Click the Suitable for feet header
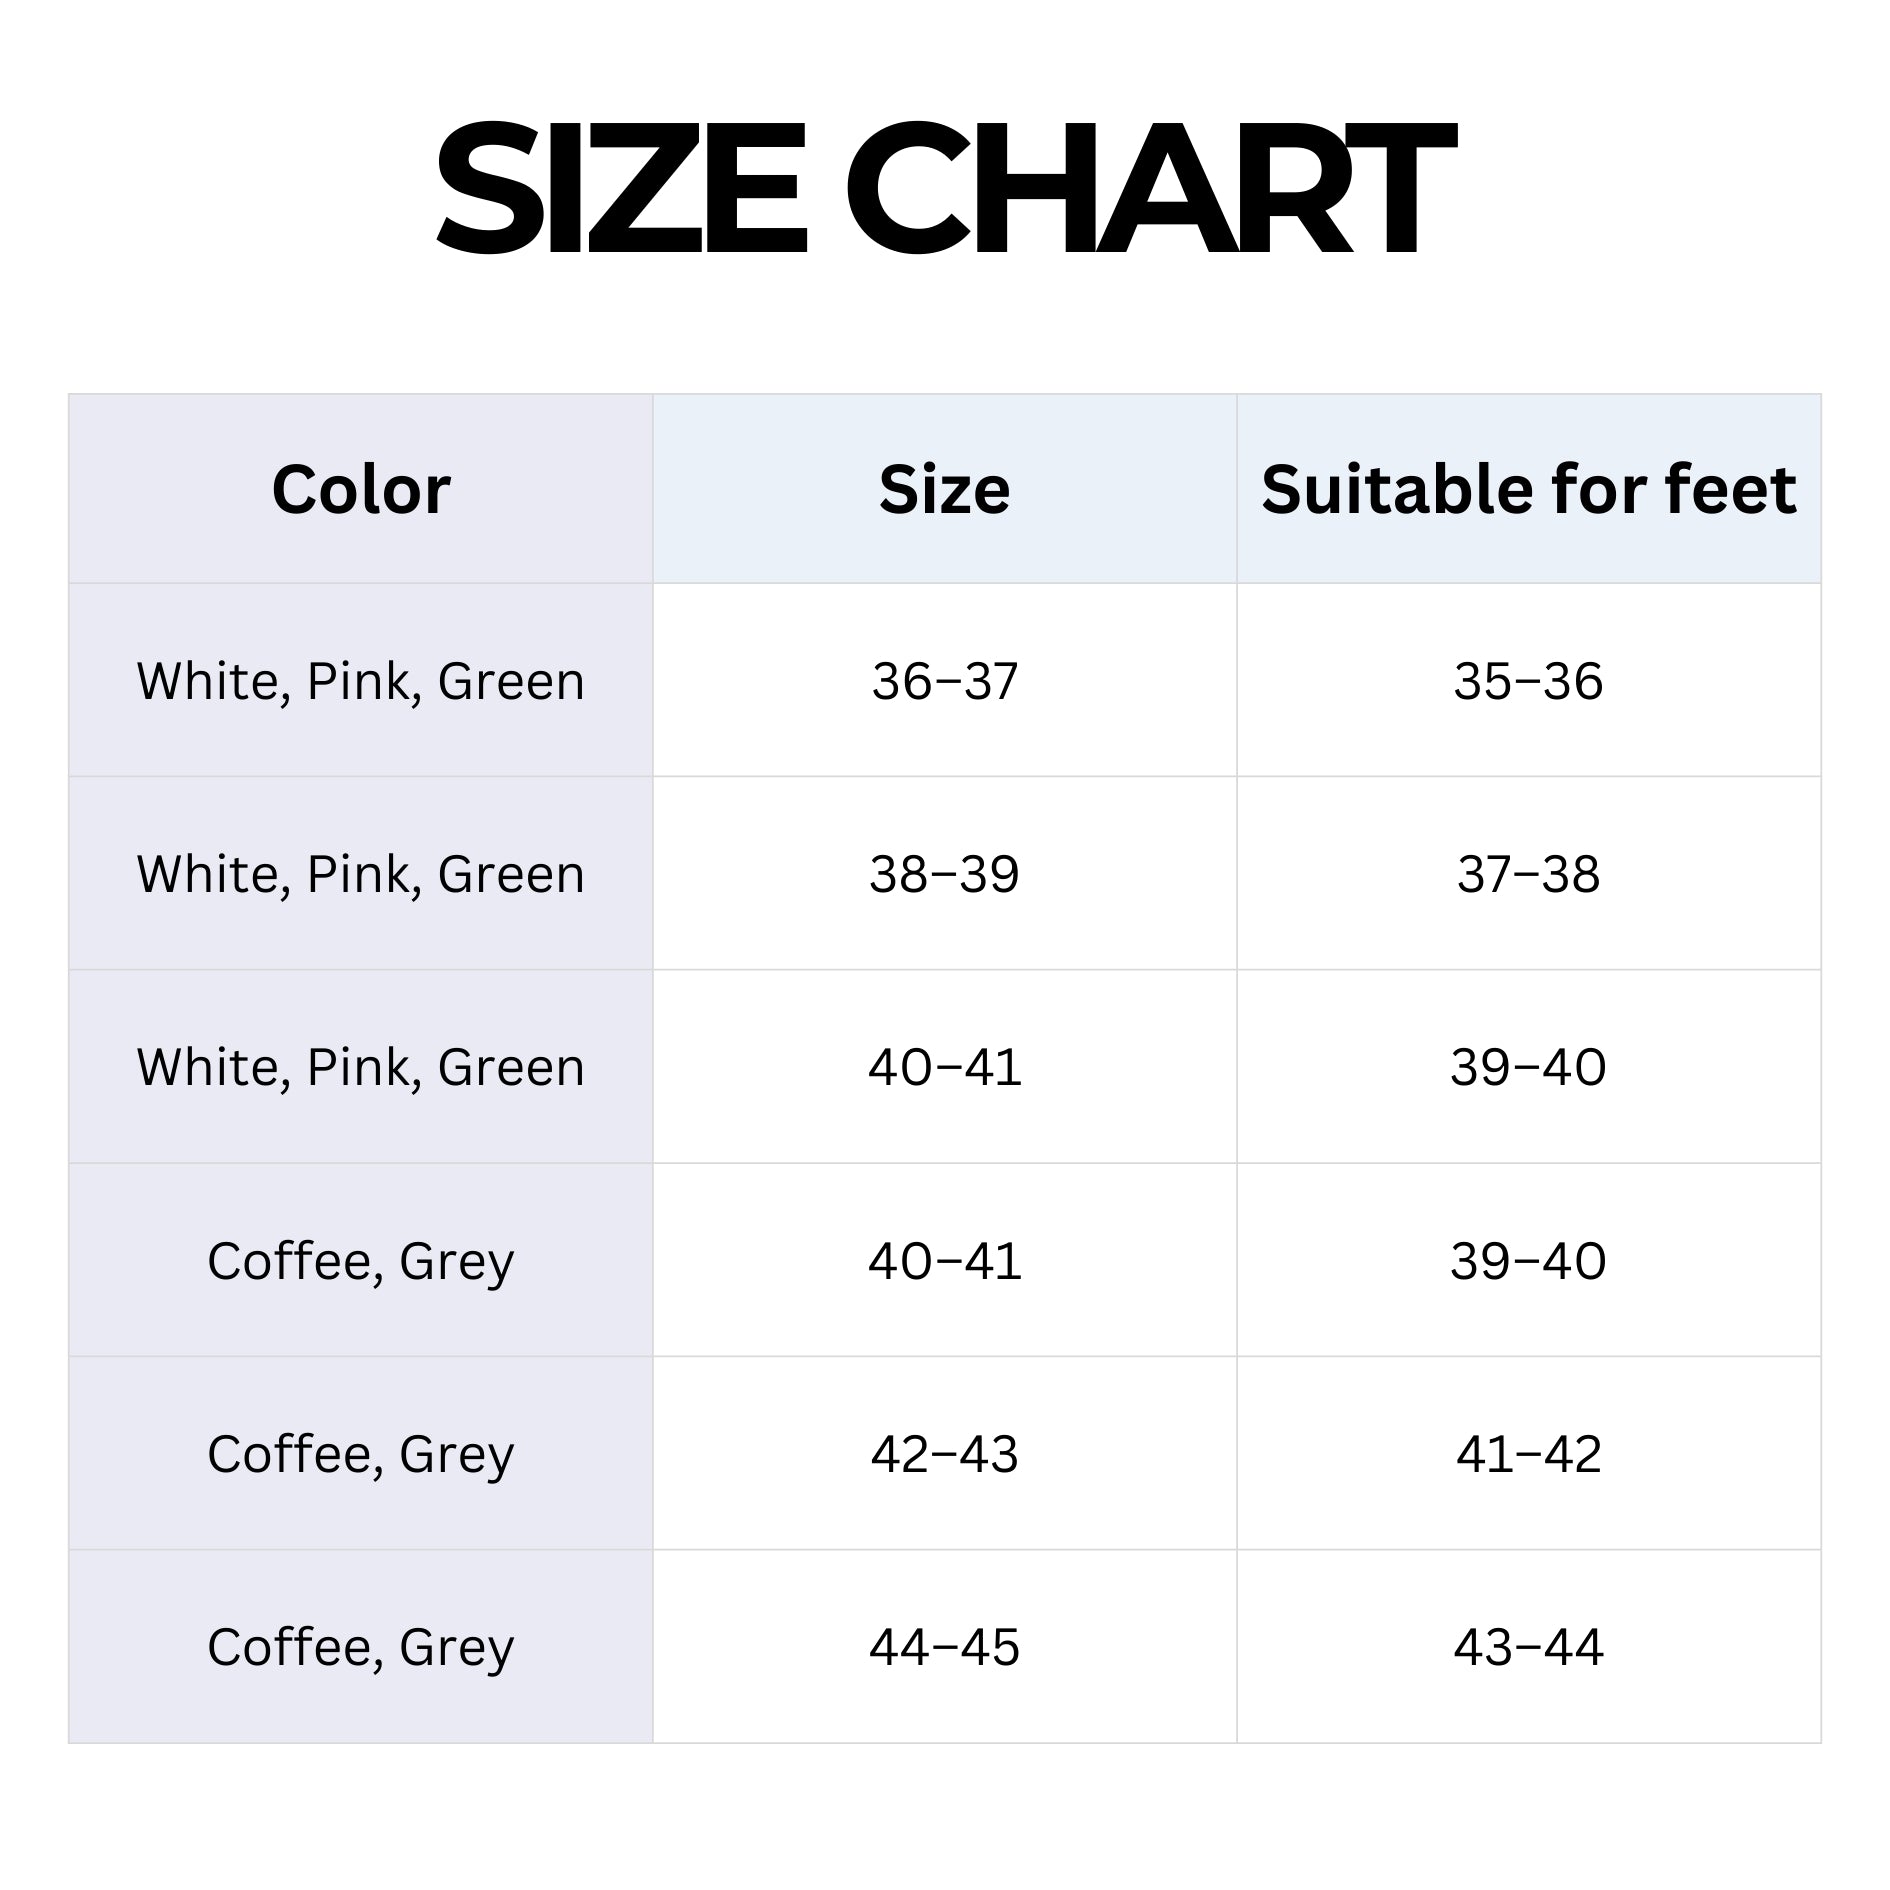This screenshot has height=1890, width=1890. click(x=1528, y=489)
